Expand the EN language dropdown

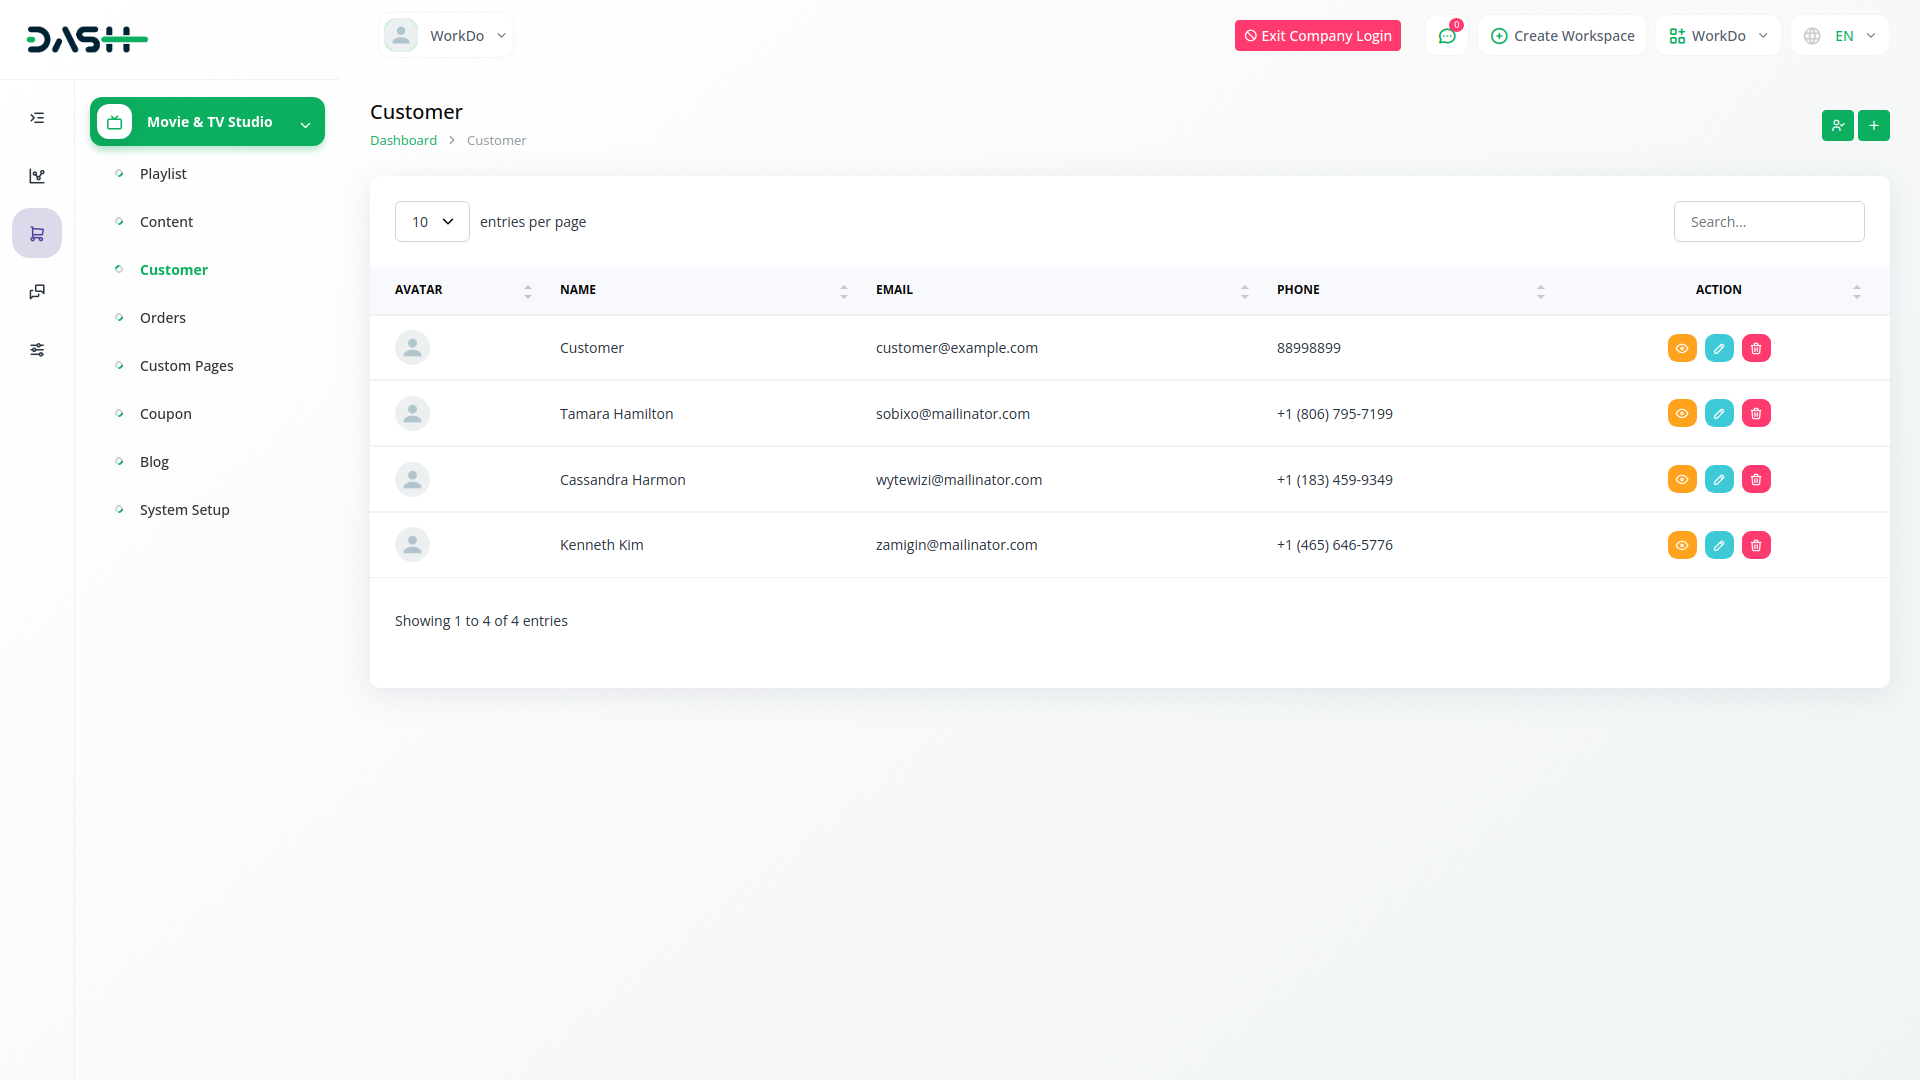(x=1841, y=36)
